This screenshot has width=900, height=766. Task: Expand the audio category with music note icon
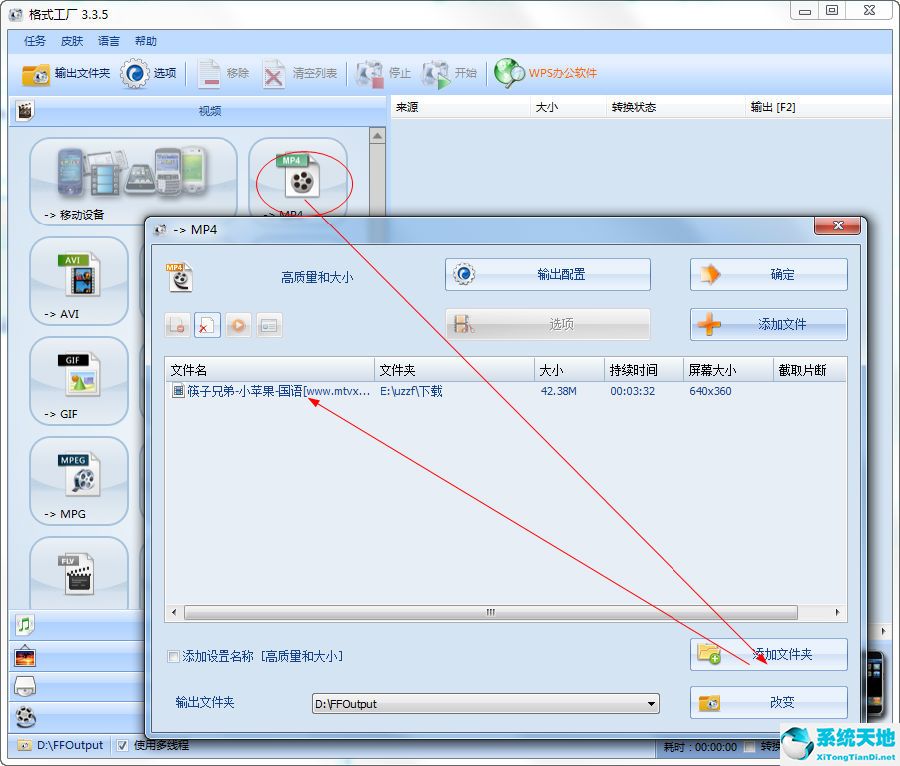(x=24, y=624)
